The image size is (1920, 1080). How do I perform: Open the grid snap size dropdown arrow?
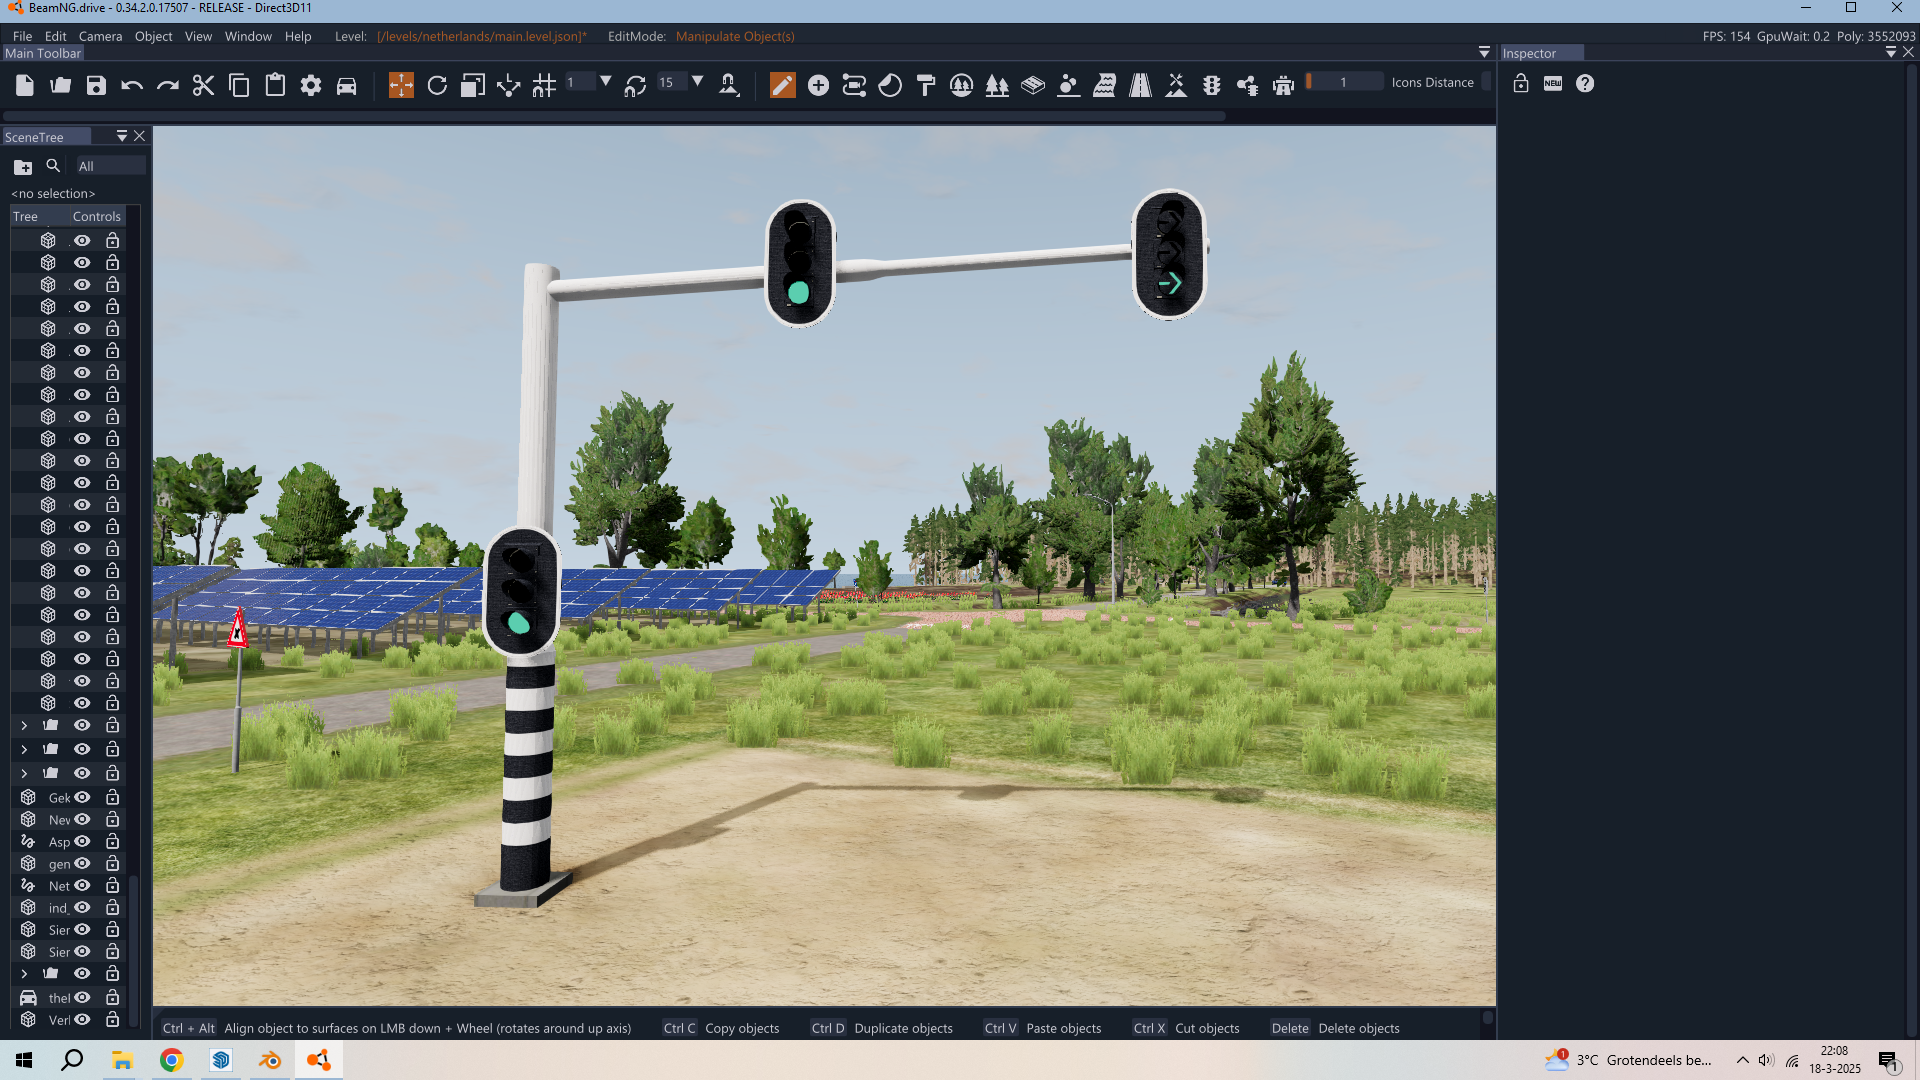point(606,82)
